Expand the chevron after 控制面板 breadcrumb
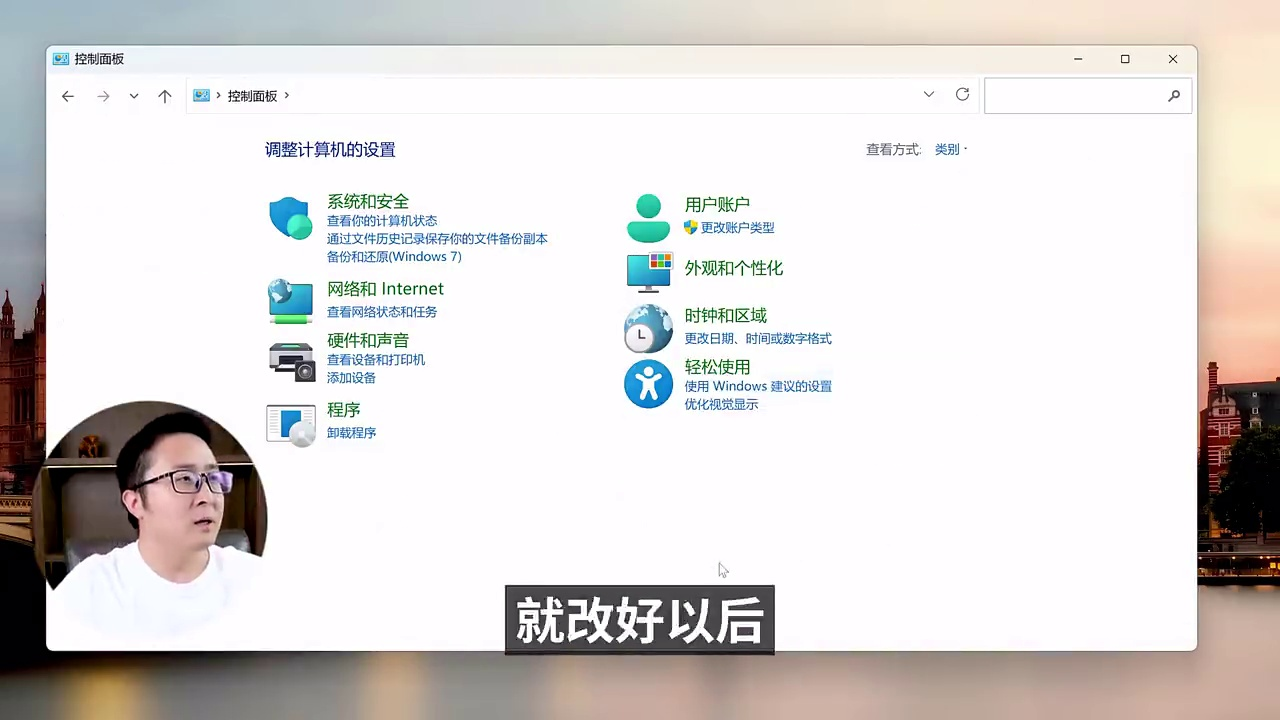Image resolution: width=1280 pixels, height=720 pixels. click(x=286, y=95)
